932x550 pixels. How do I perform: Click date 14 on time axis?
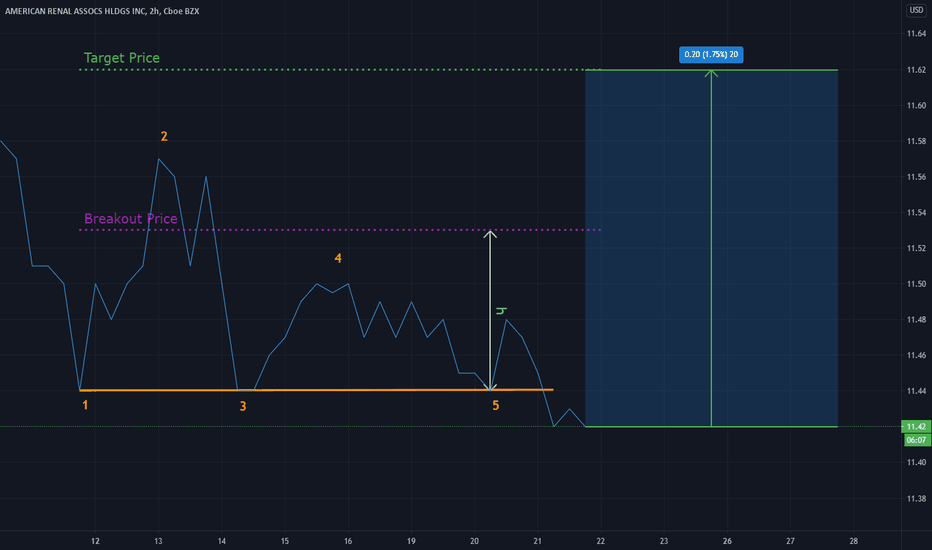222,541
